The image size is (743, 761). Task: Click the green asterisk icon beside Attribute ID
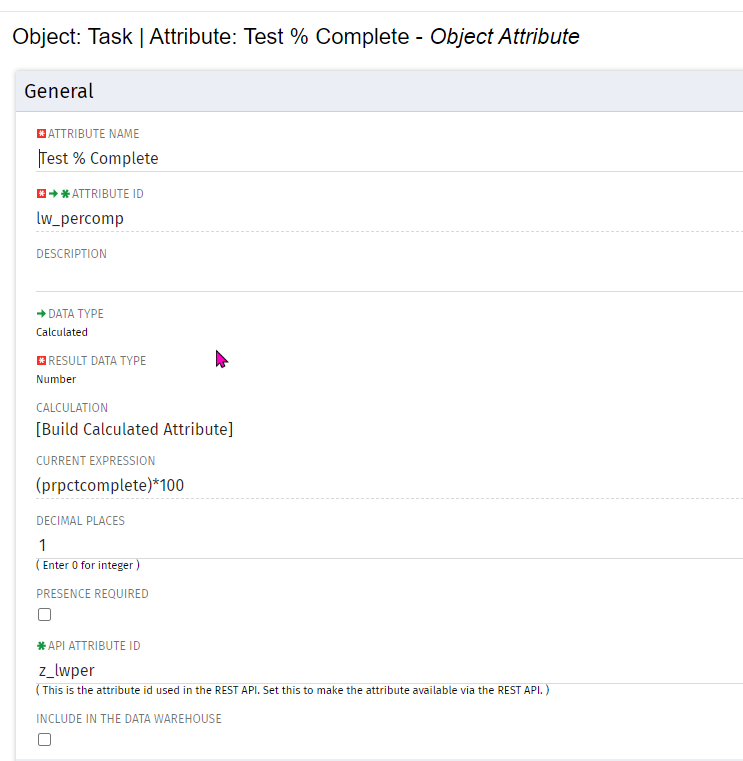pyautogui.click(x=65, y=194)
